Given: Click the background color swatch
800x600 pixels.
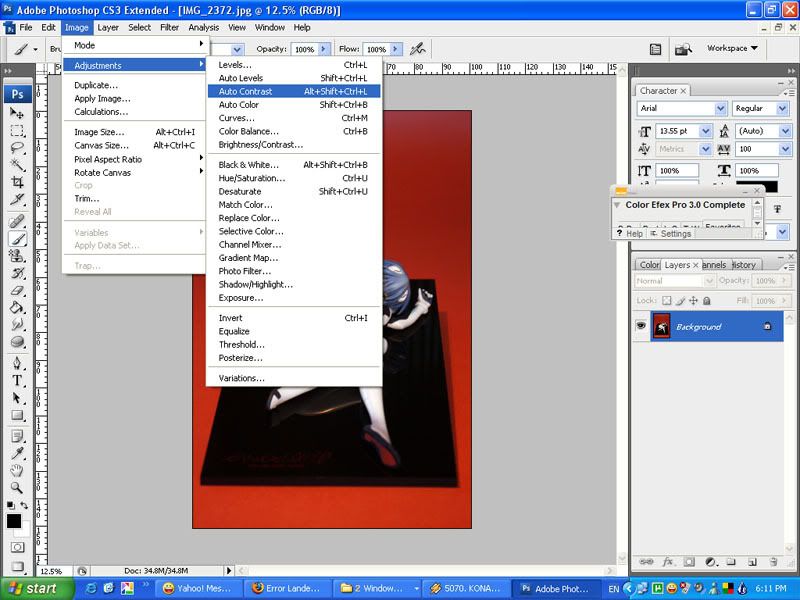Looking at the screenshot, I should (x=26, y=531).
